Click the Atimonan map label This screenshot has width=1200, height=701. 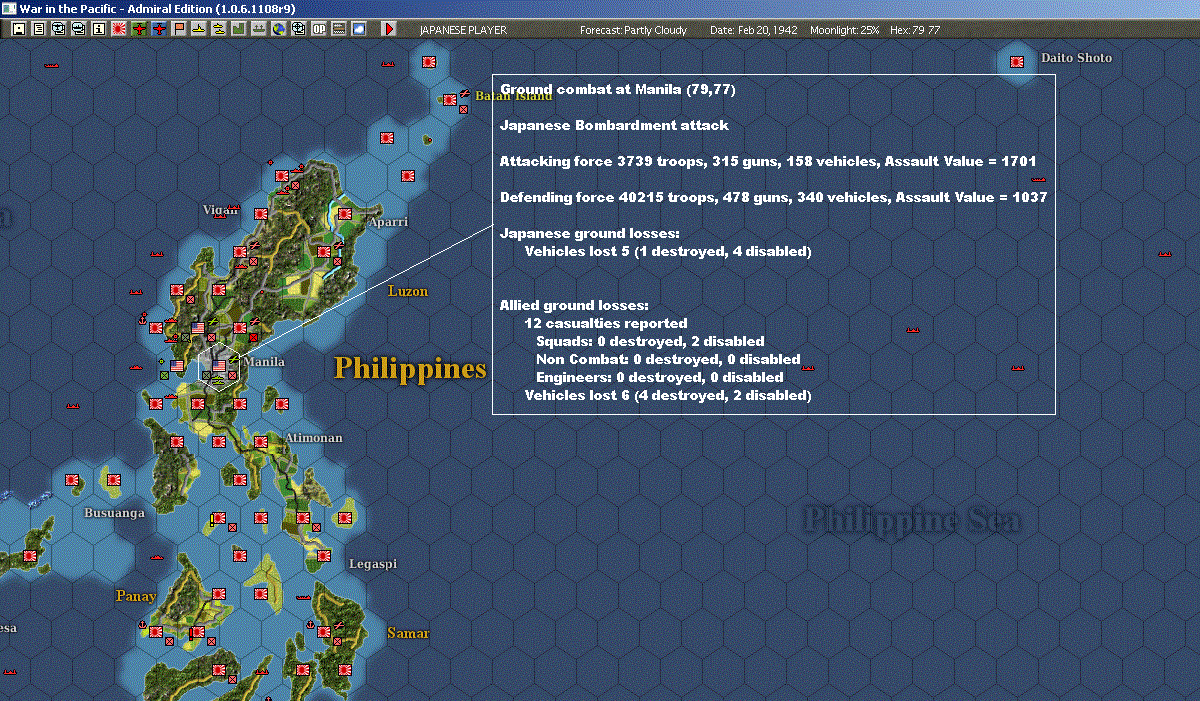314,438
